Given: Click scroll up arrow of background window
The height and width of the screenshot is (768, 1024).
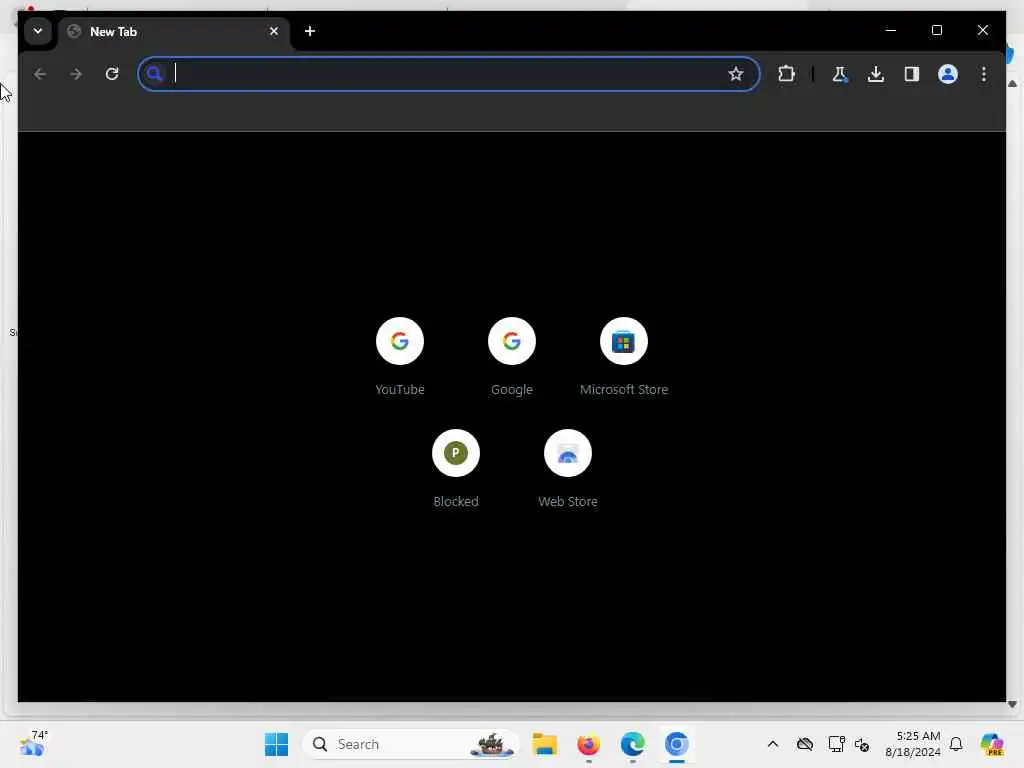Looking at the screenshot, I should pos(1012,84).
